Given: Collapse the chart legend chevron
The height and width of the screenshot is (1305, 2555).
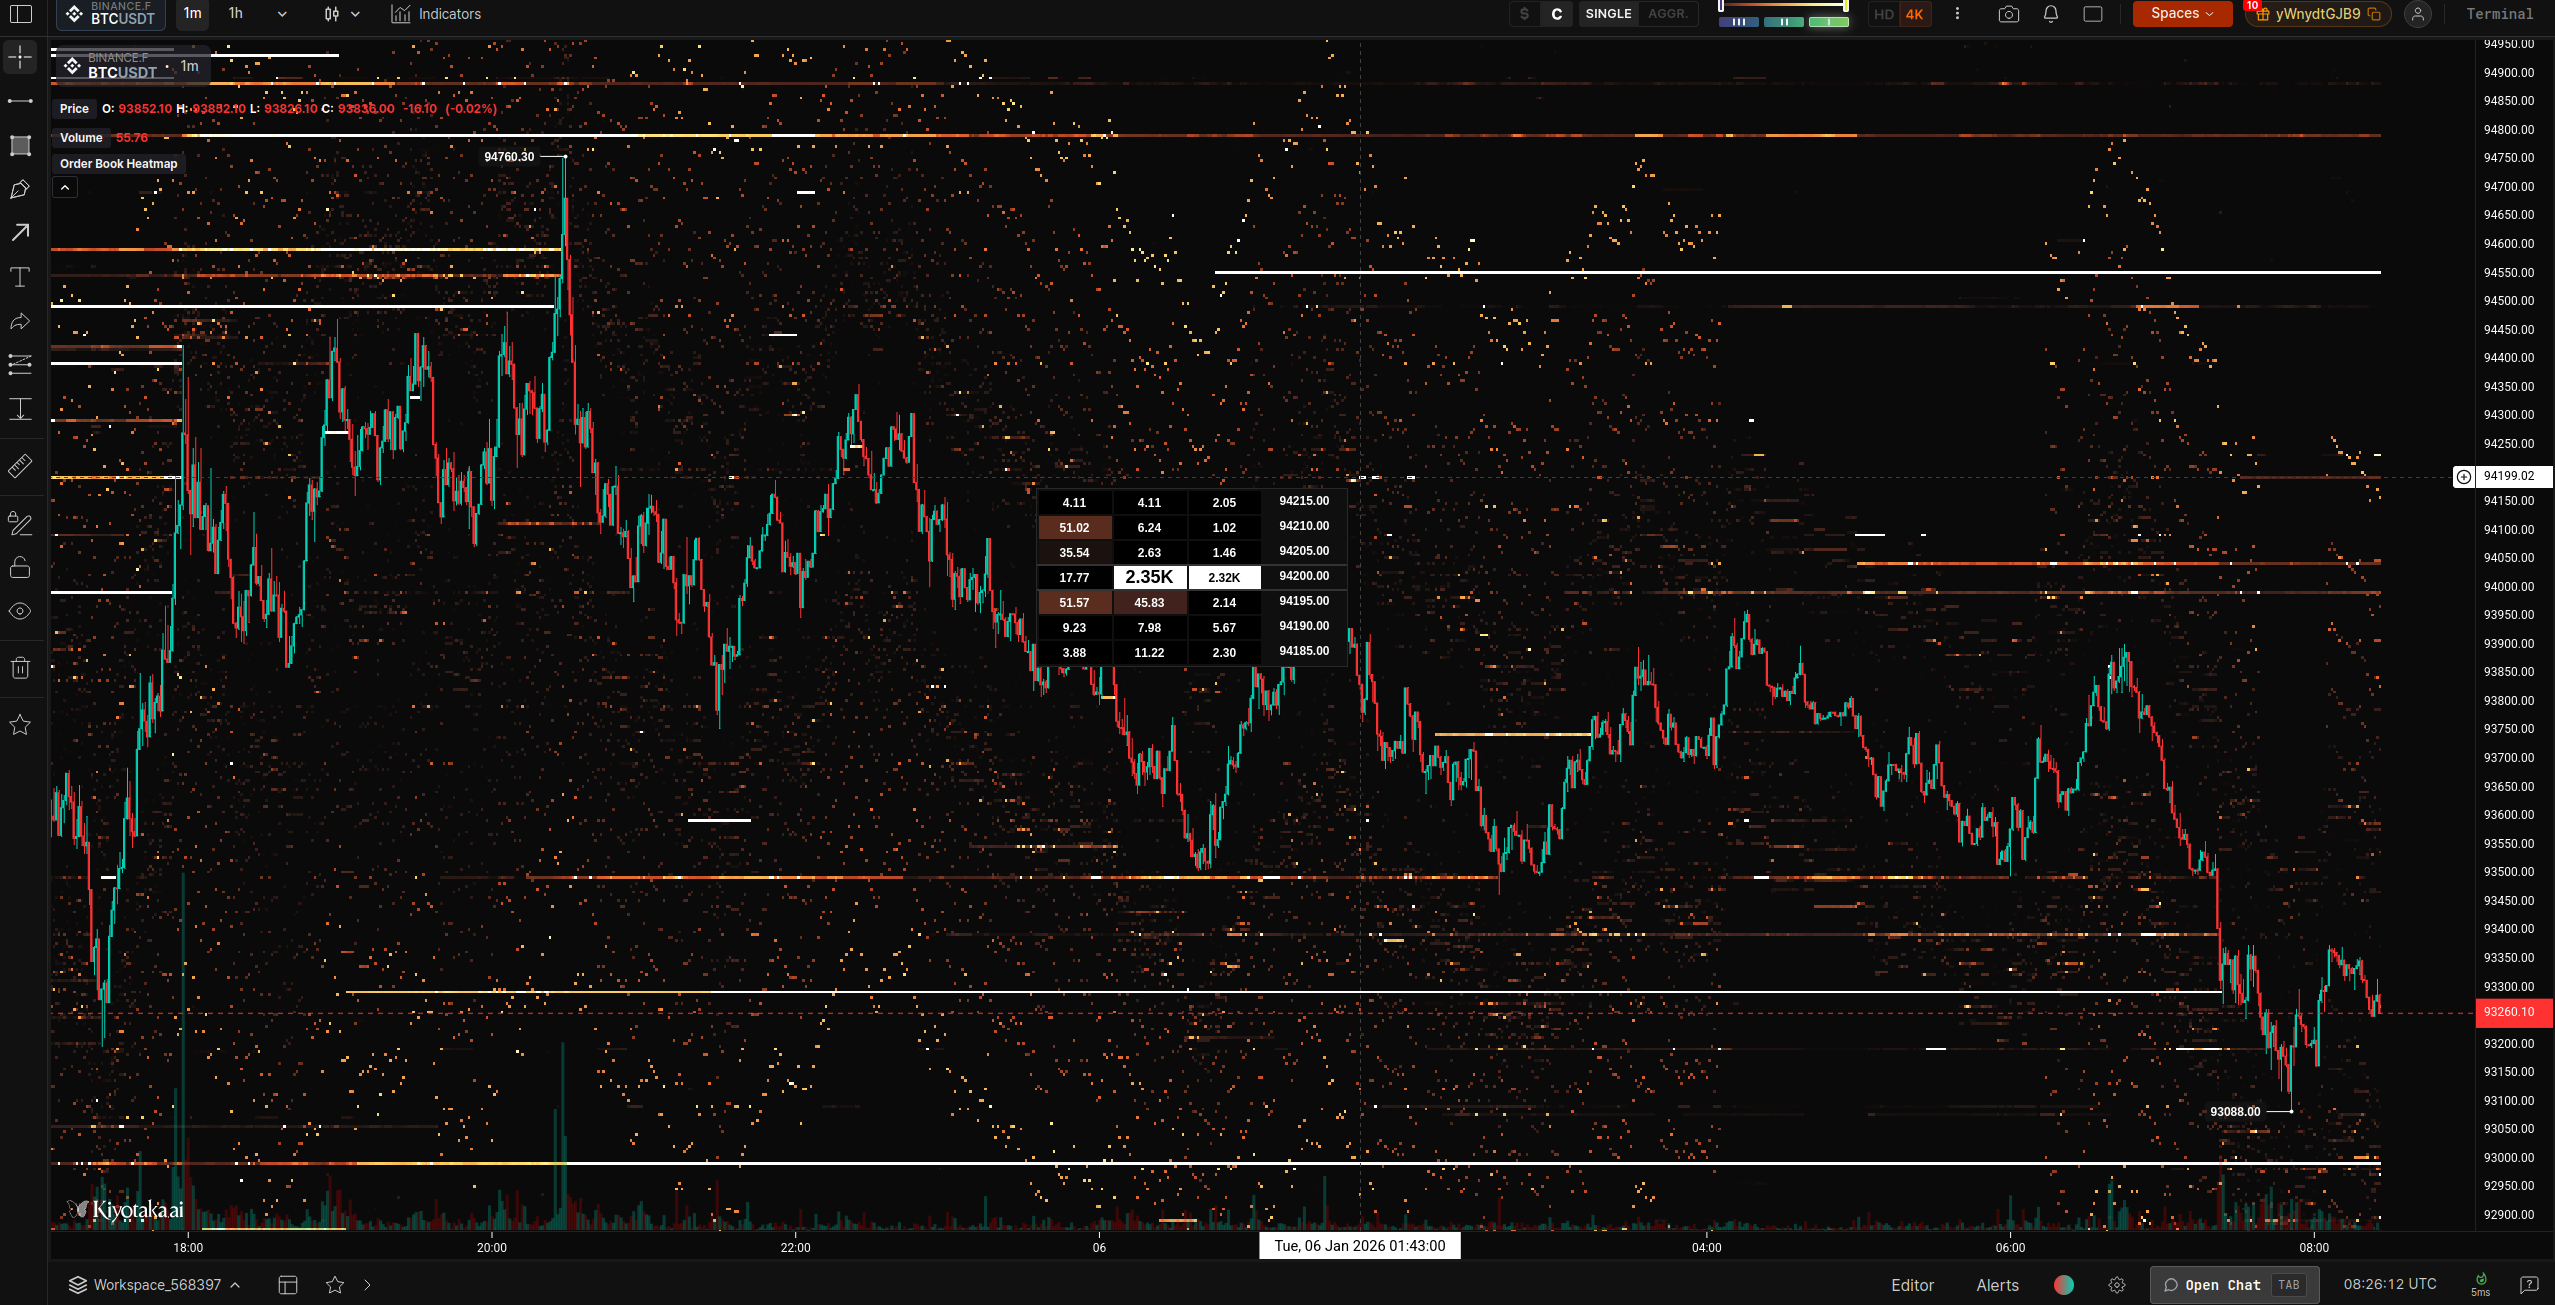Looking at the screenshot, I should pos(65,188).
